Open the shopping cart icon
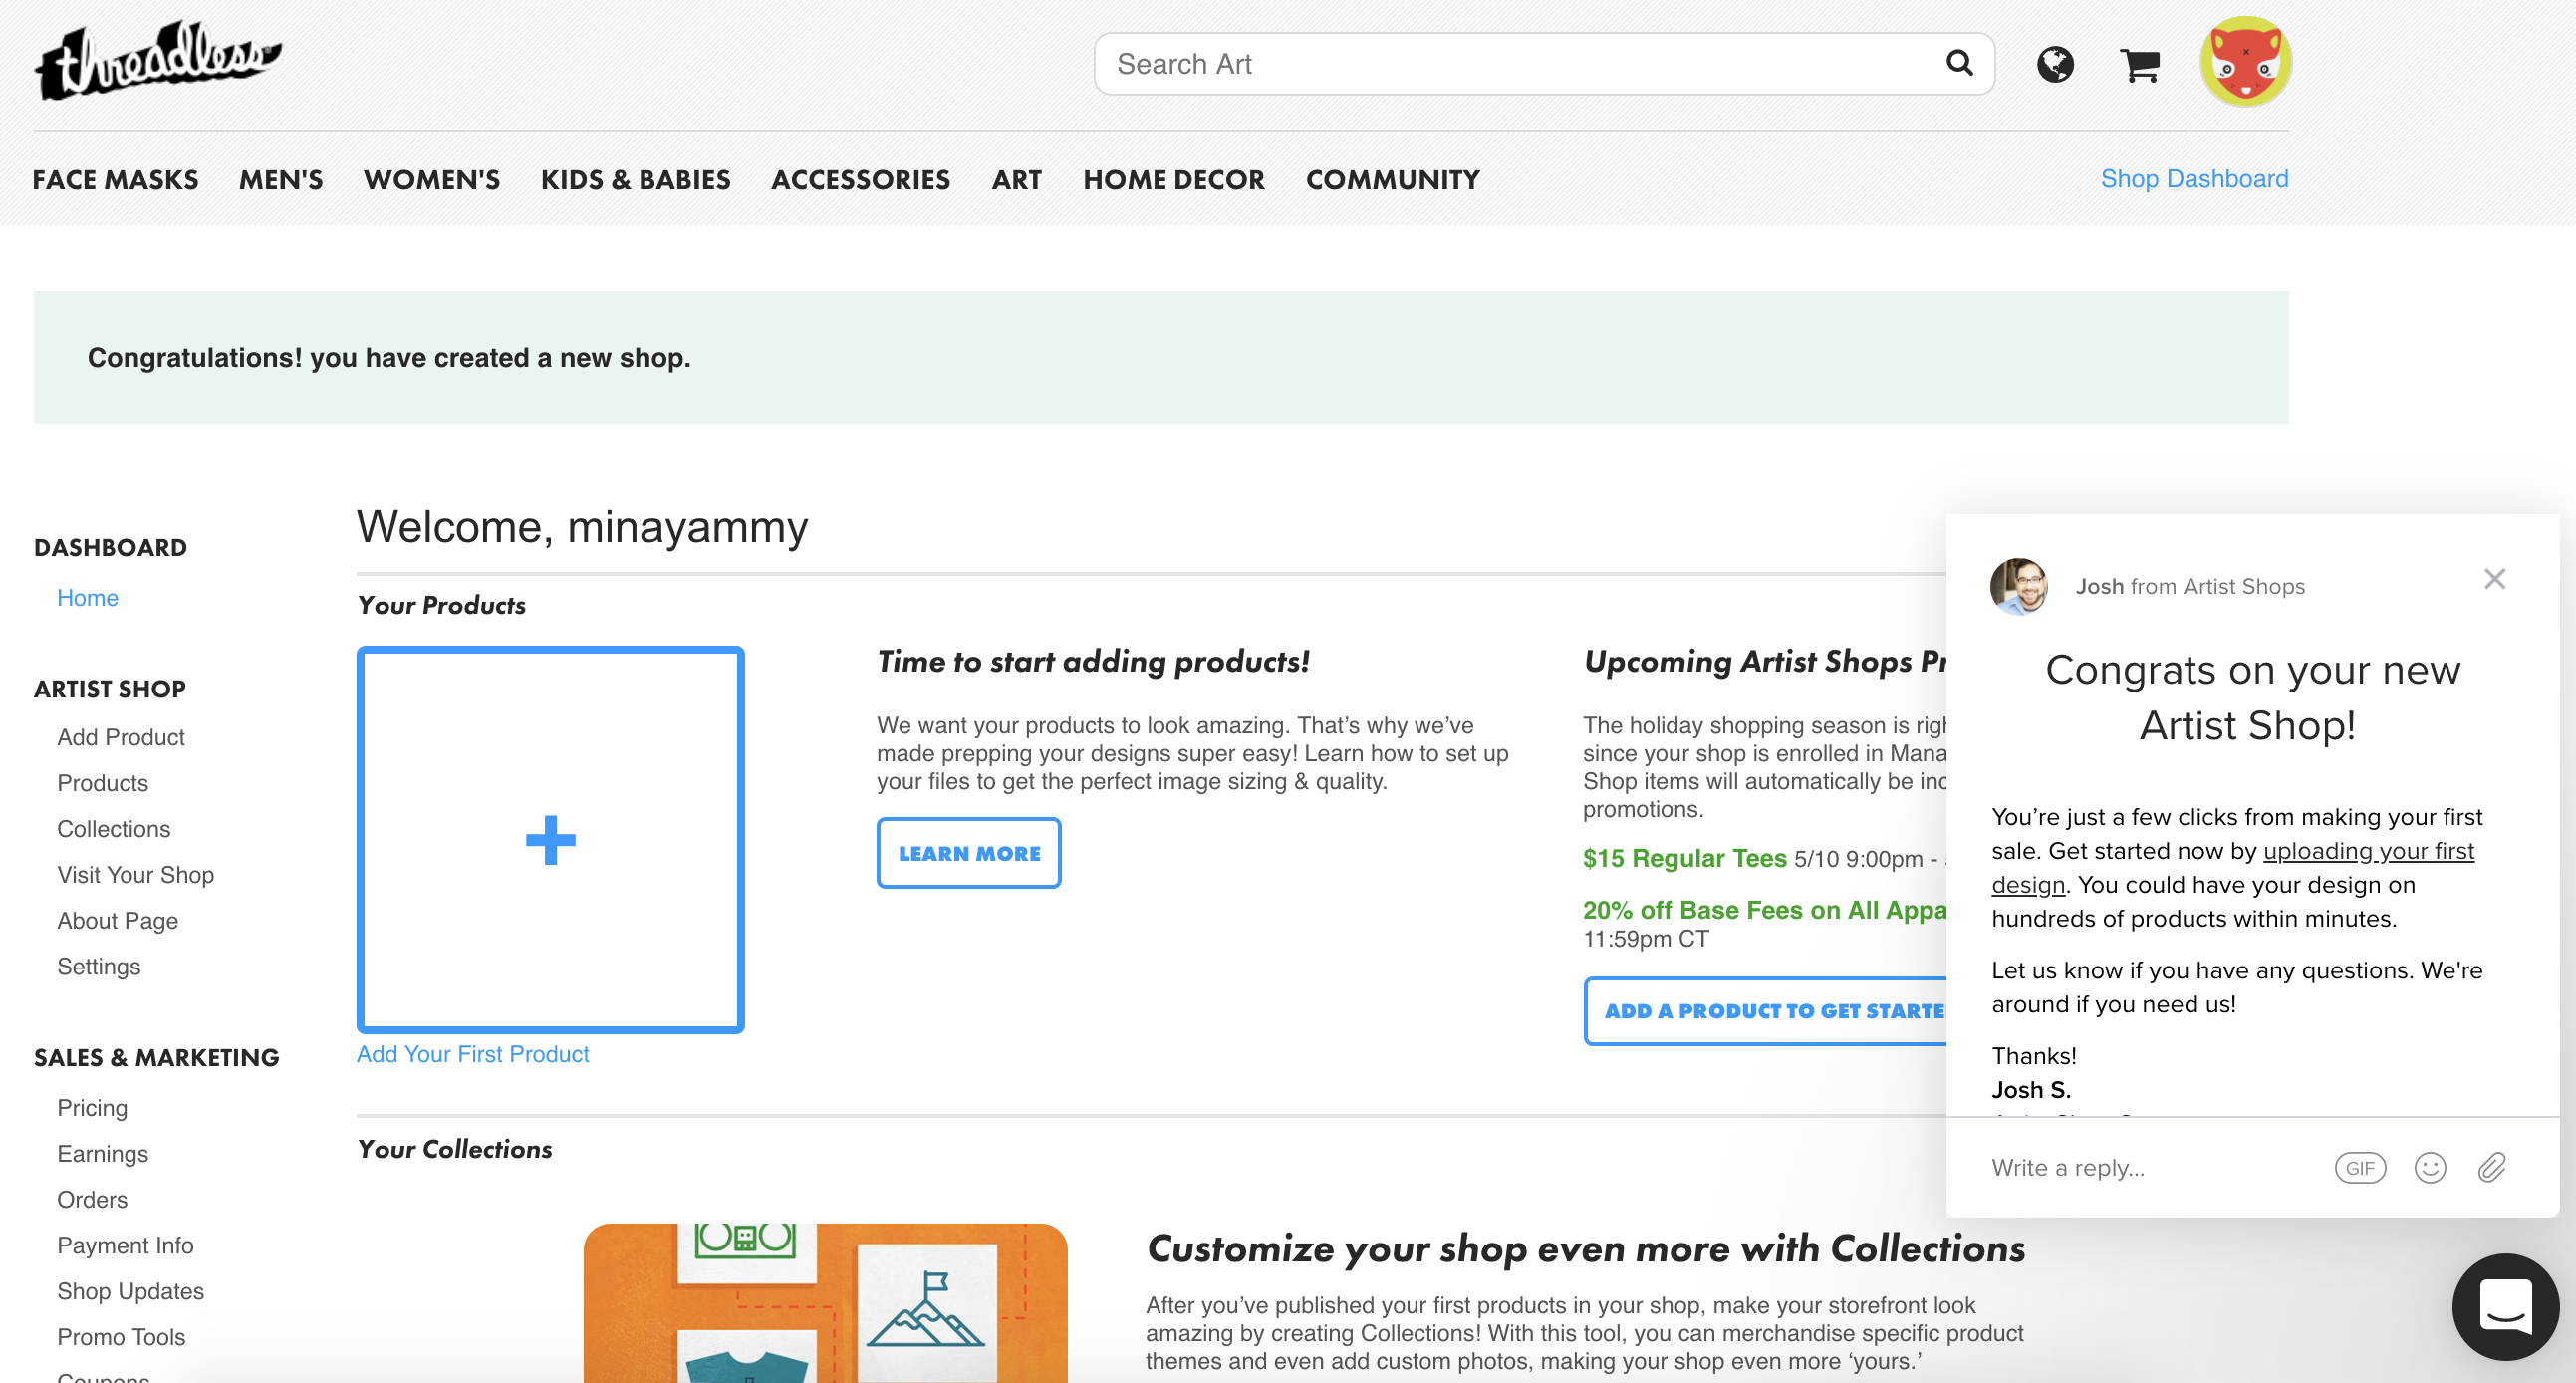2576x1383 pixels. pyautogui.click(x=2140, y=66)
